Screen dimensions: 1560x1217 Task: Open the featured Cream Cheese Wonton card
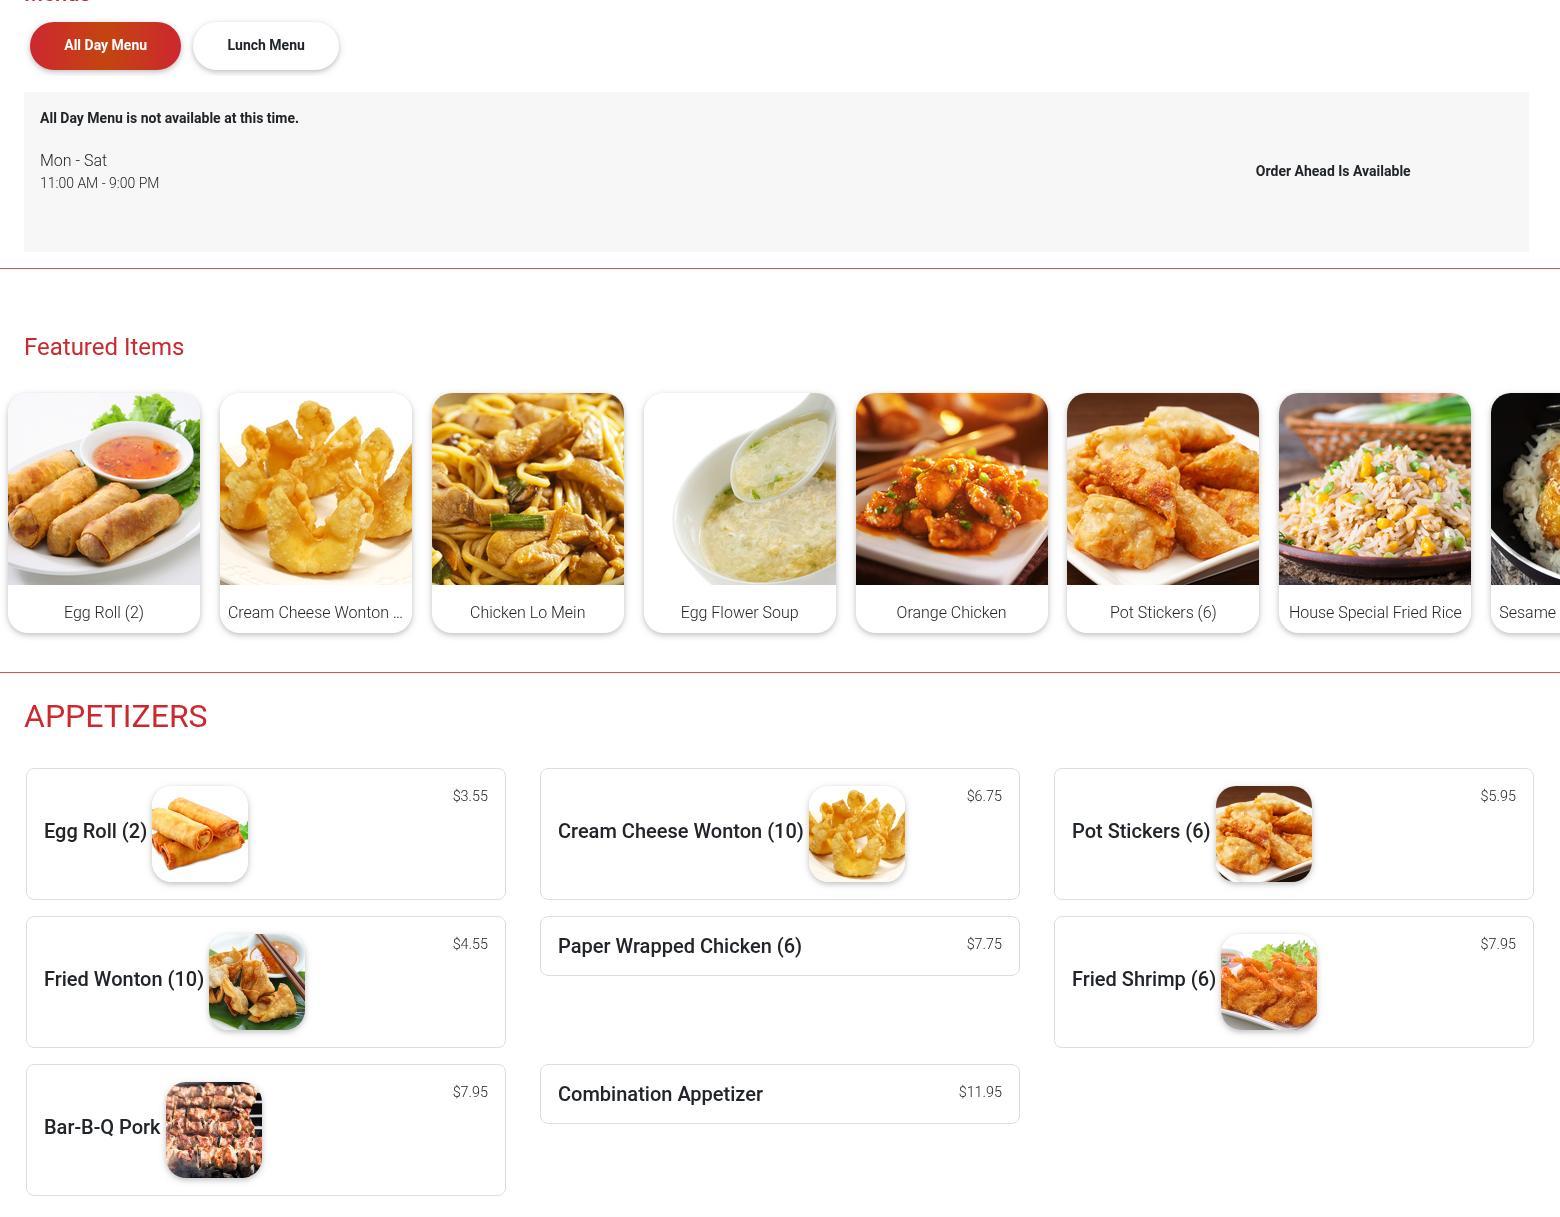316,513
